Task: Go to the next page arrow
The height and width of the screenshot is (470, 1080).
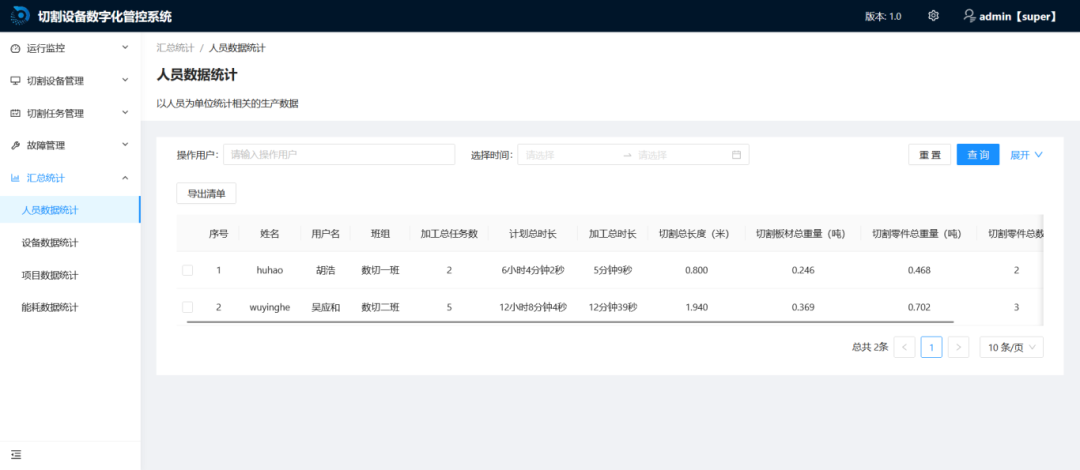Action: [959, 347]
